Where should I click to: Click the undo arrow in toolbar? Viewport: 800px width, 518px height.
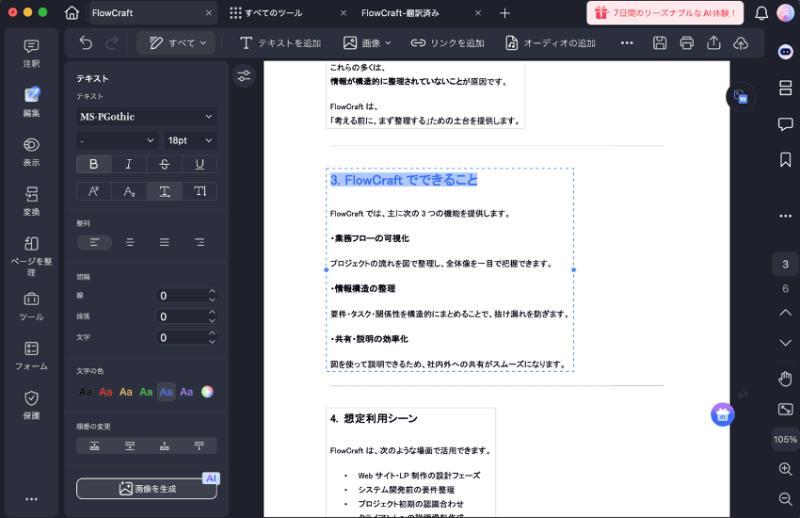tap(86, 43)
